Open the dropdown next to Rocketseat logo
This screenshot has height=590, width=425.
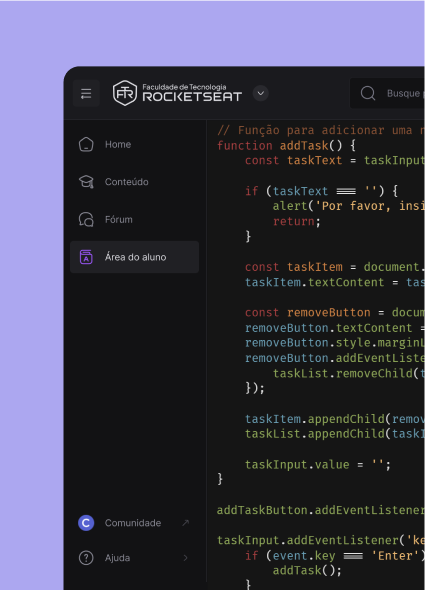coord(260,93)
